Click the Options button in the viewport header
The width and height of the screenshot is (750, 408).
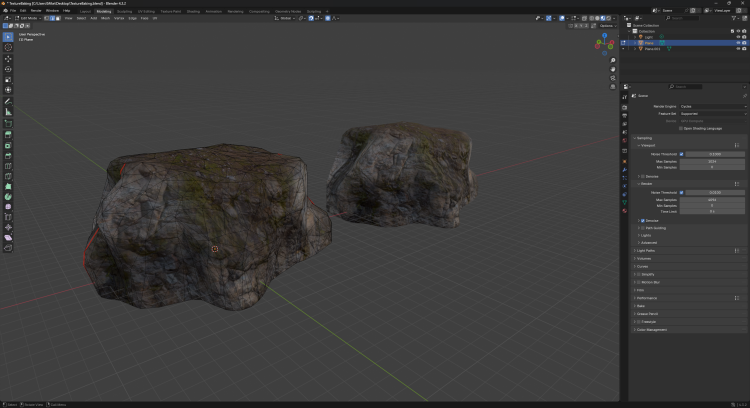[x=607, y=26]
